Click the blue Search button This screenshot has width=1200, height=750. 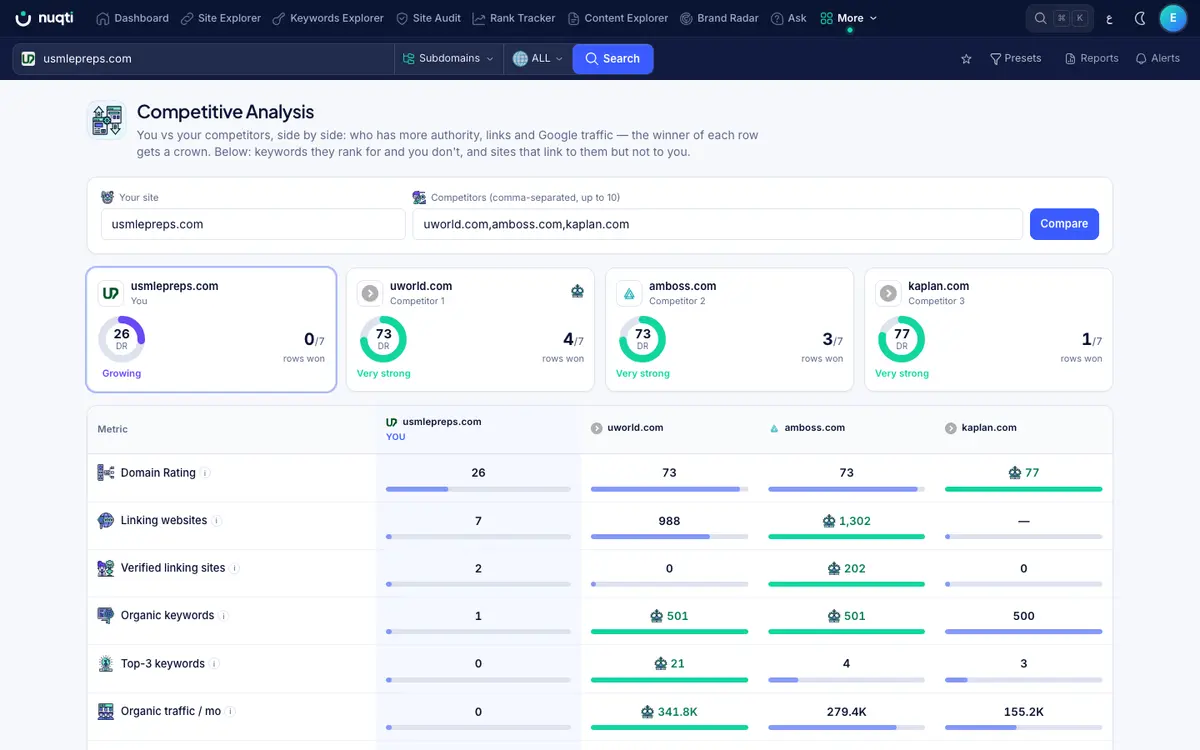tap(612, 59)
